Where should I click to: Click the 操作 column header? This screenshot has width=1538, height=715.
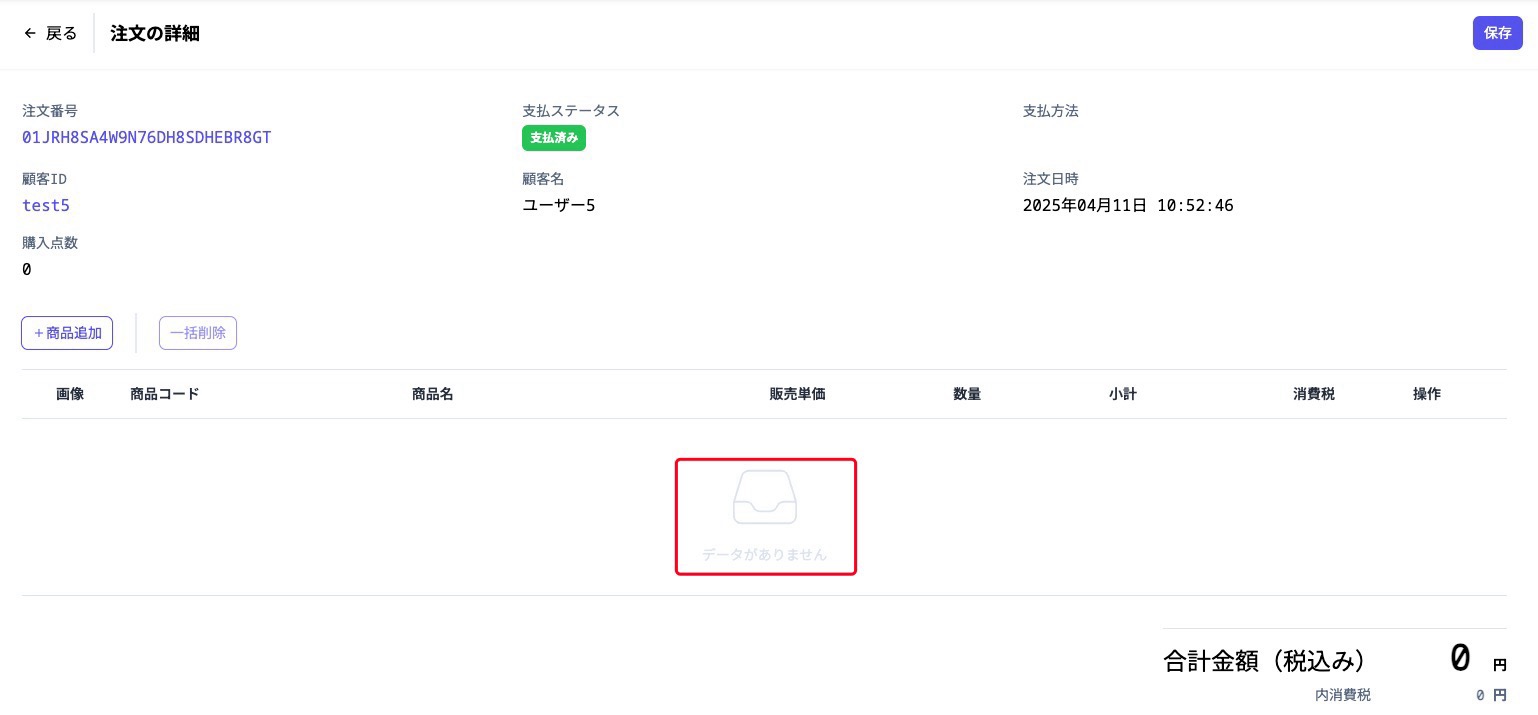(1427, 394)
